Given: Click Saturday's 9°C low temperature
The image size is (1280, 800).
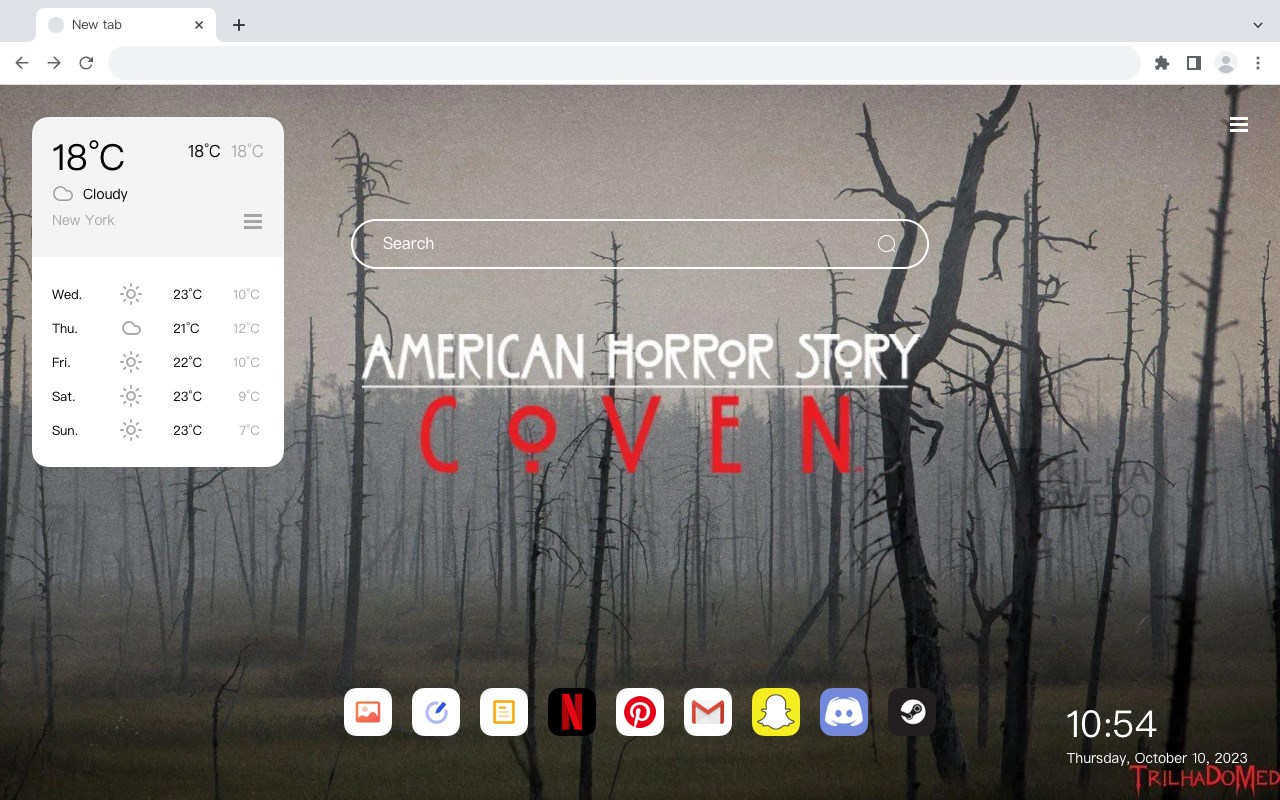Looking at the screenshot, I should point(249,396).
